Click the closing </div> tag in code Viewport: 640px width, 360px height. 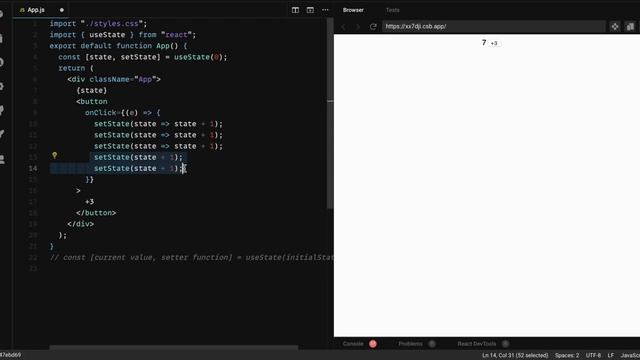point(80,224)
